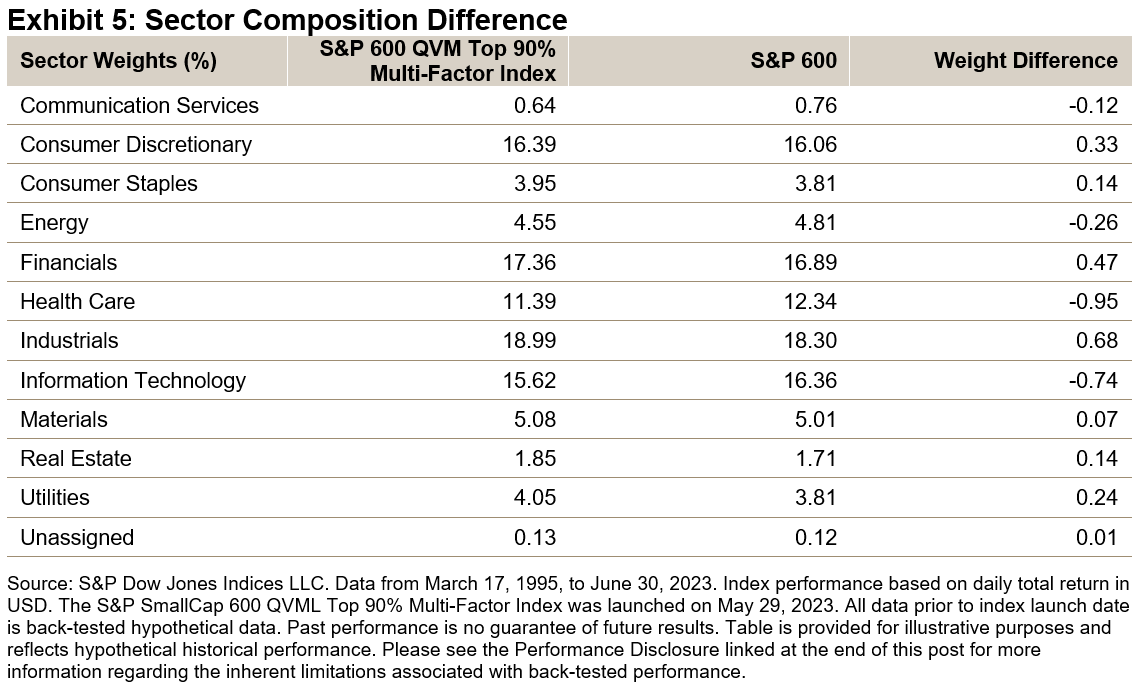Click the Health Care row label
Image resolution: width=1142 pixels, height=686 pixels.
click(77, 302)
